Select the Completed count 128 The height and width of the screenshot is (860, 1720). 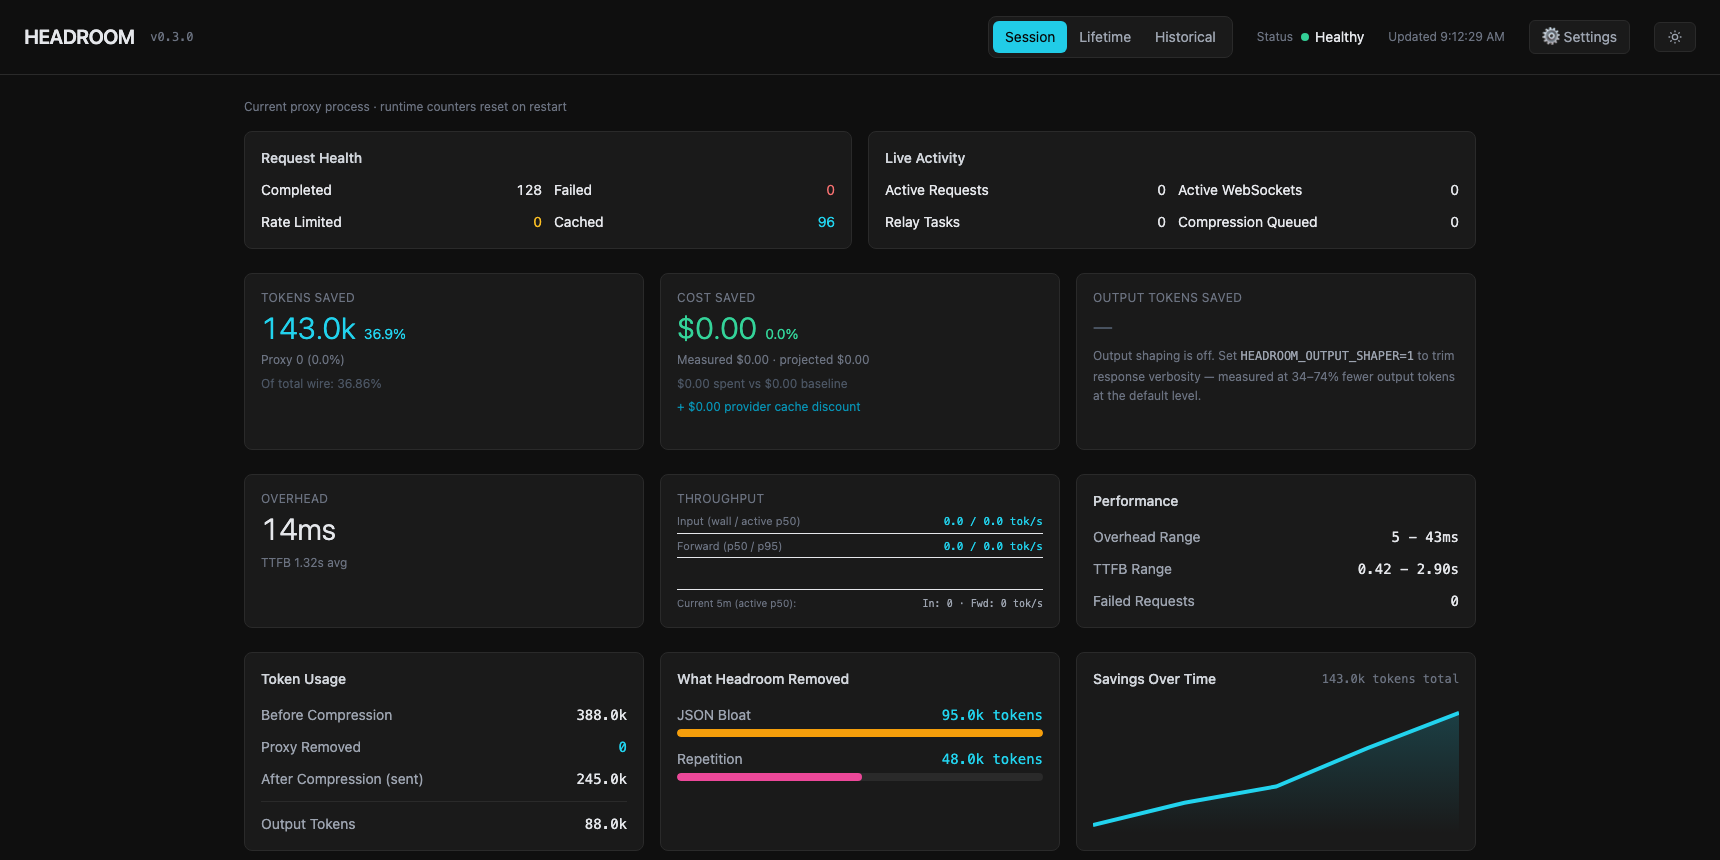click(x=529, y=190)
